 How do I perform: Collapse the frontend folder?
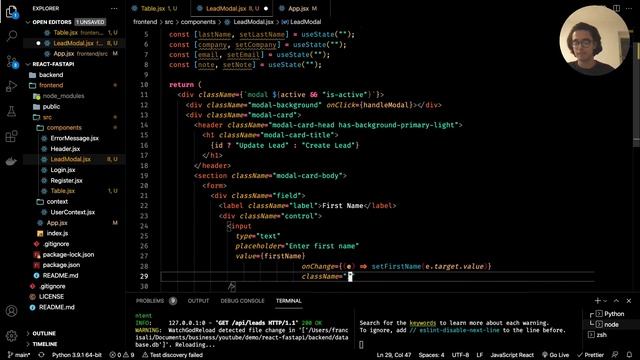pyautogui.click(x=51, y=85)
